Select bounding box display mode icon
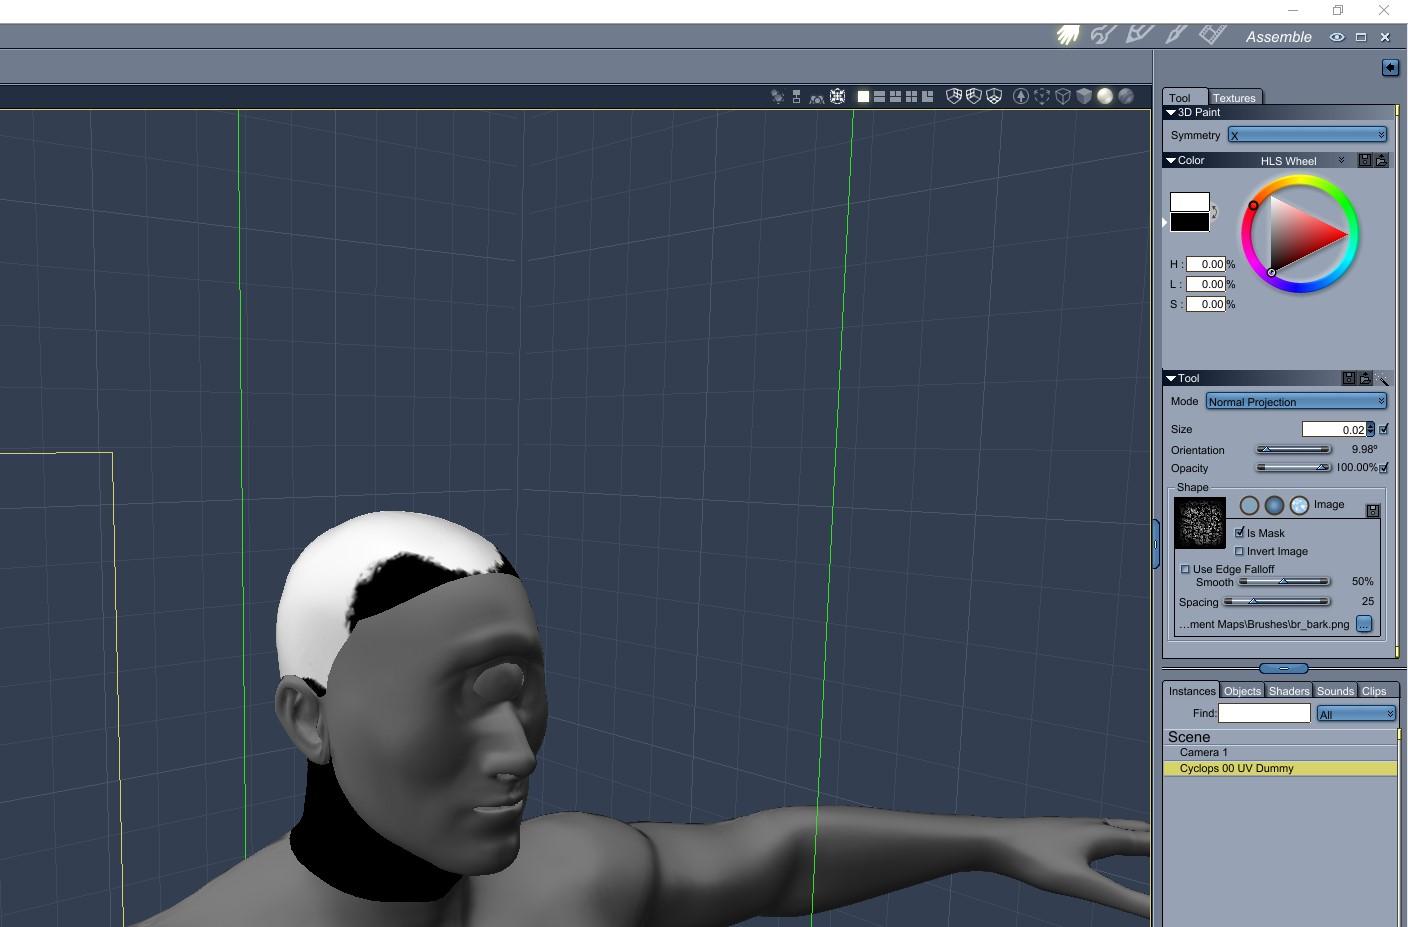 click(x=1042, y=96)
